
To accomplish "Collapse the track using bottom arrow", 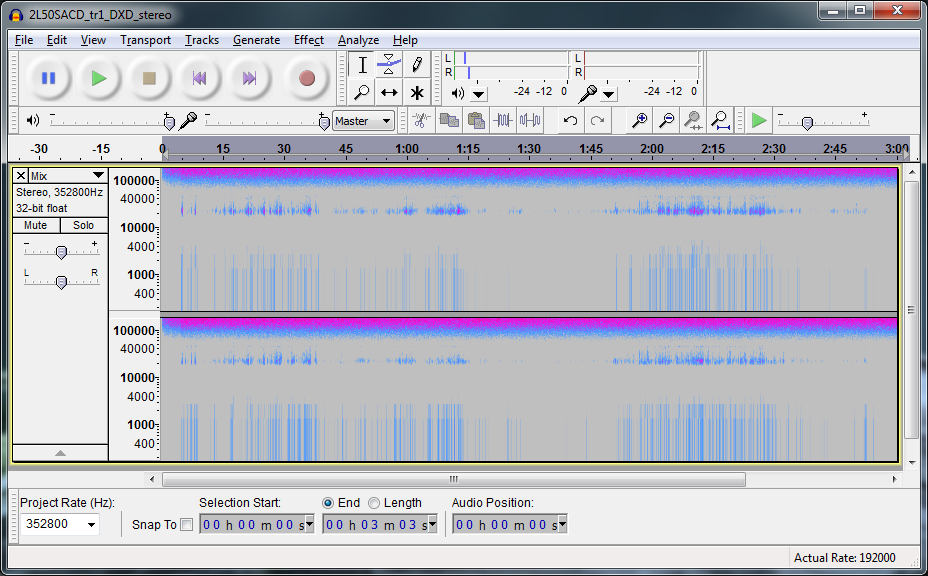I will (60, 453).
